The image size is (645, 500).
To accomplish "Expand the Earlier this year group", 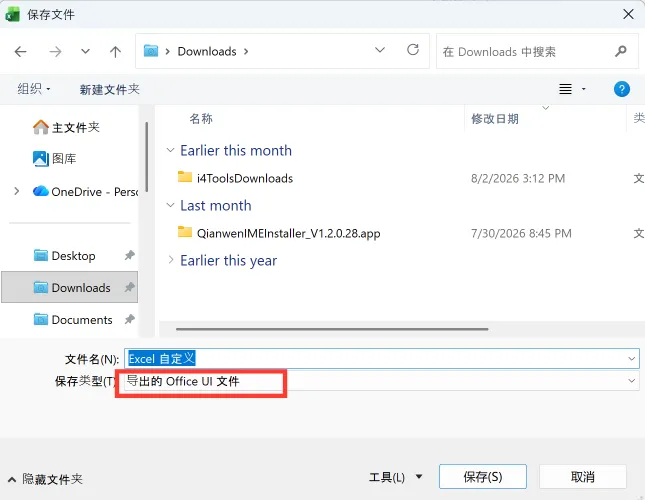I will pyautogui.click(x=170, y=260).
